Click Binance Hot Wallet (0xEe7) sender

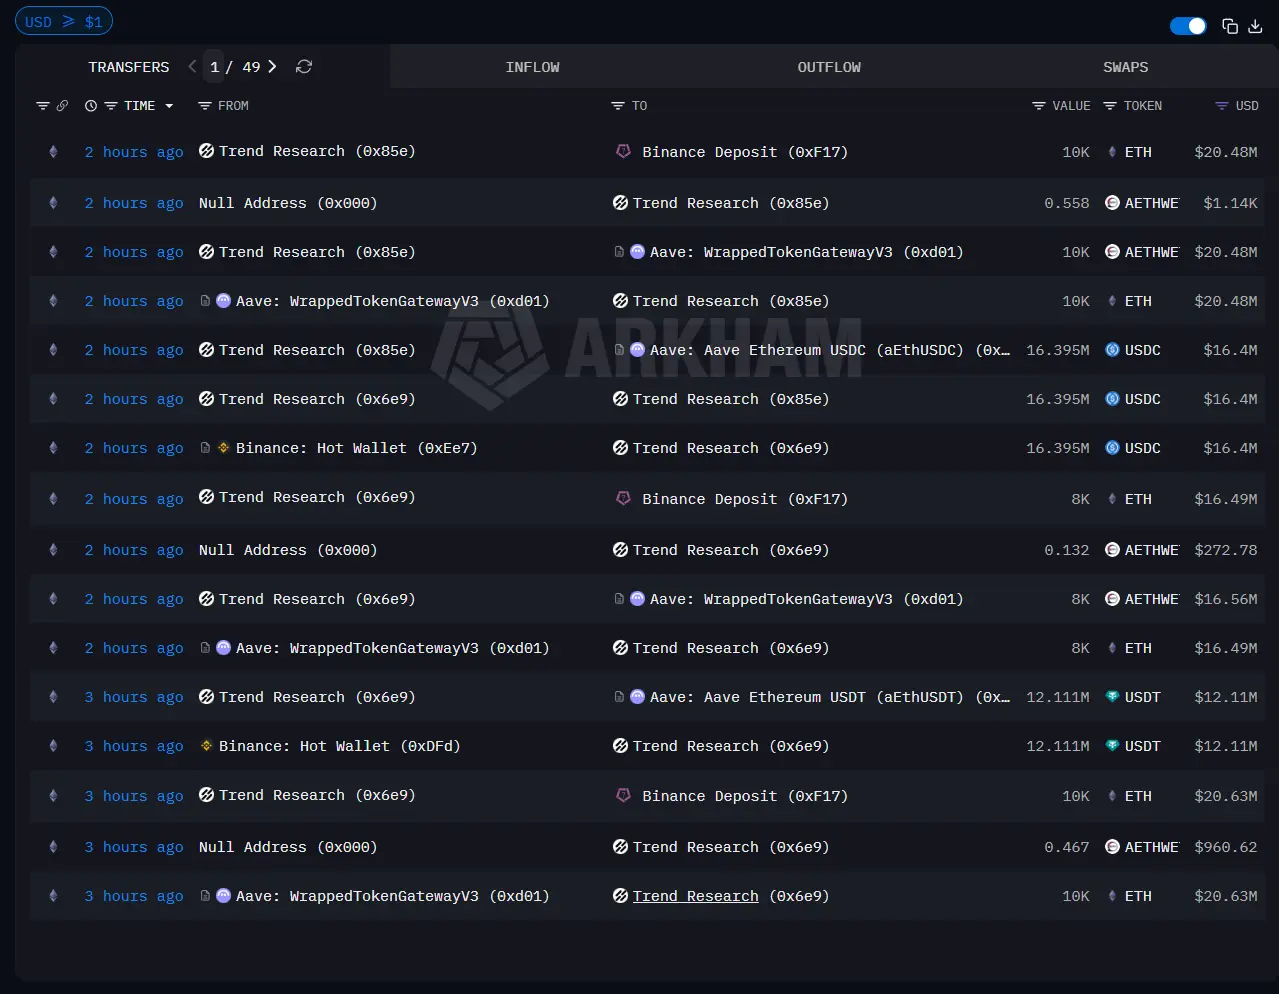click(356, 448)
